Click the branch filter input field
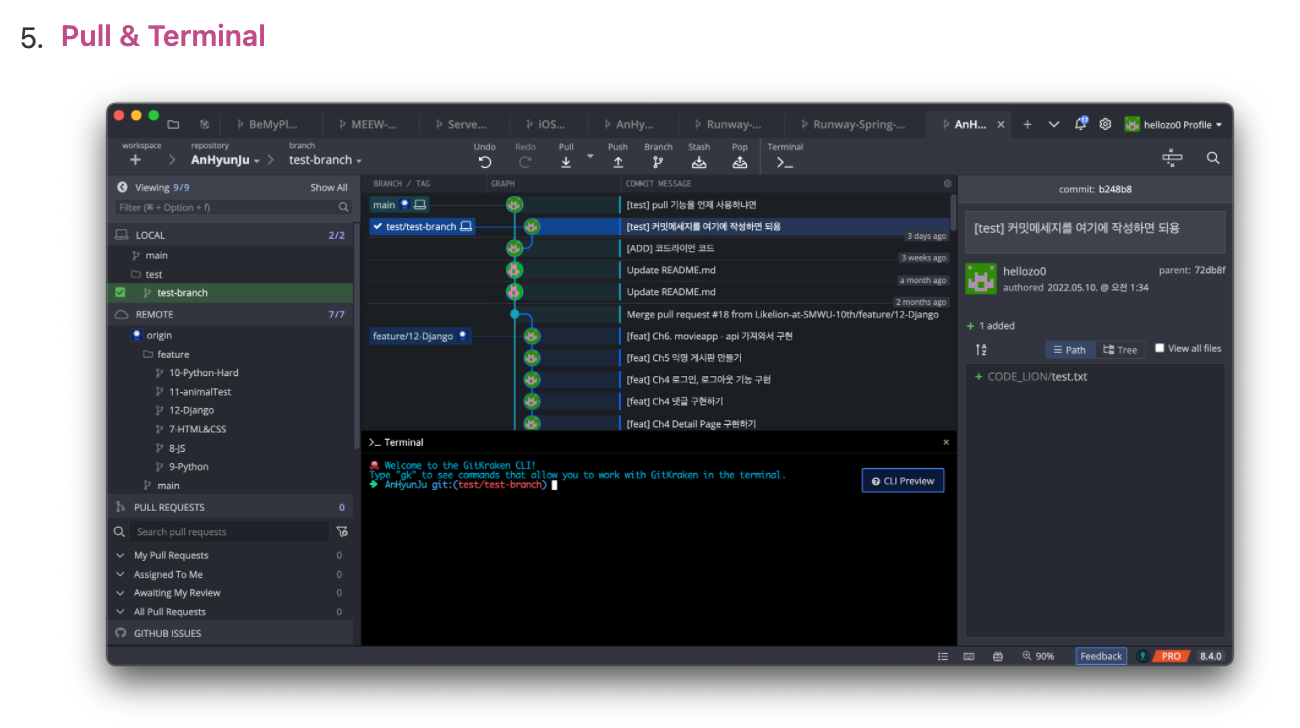Screen dimensions: 1300x728 coord(233,207)
